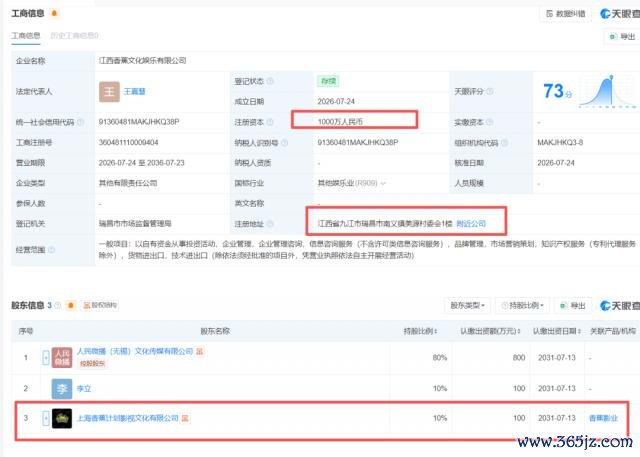Click the score distribution curve chart

click(608, 91)
